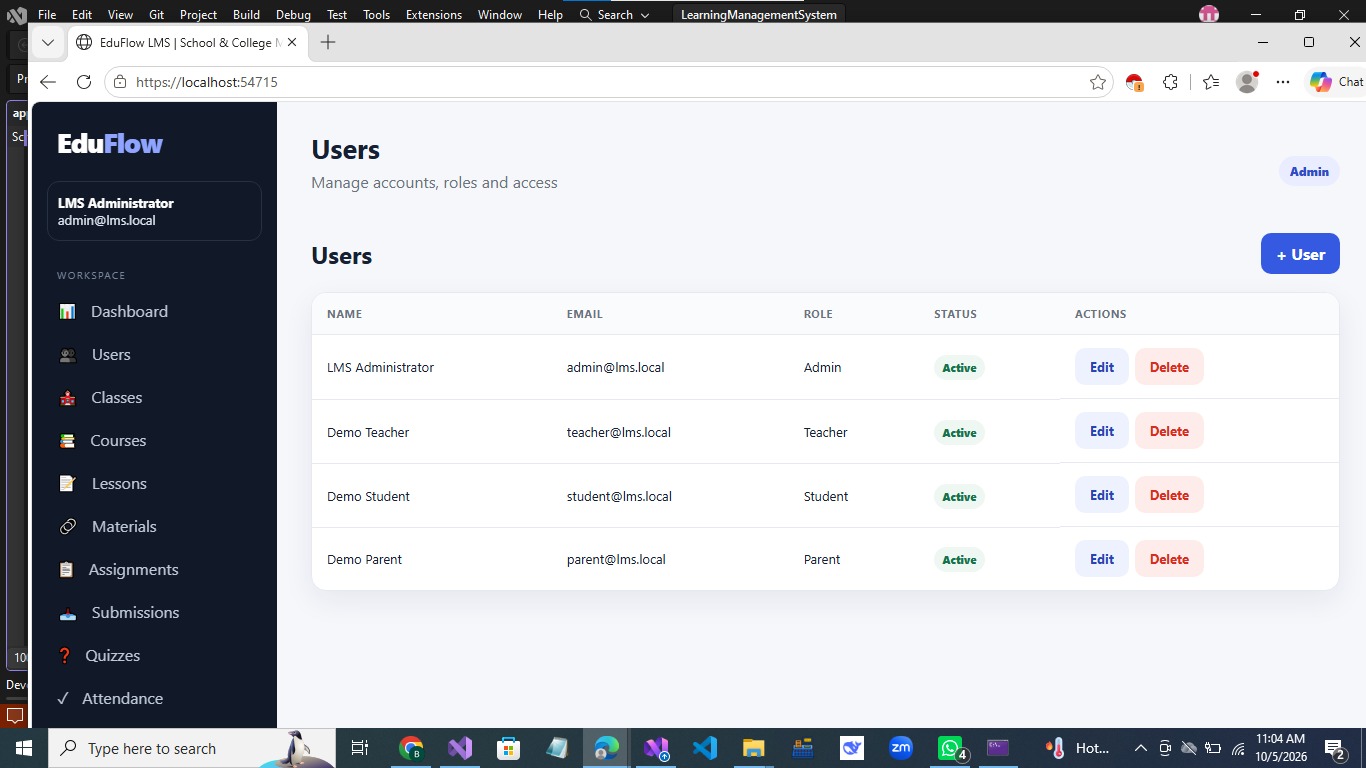Open the Visual Studio Build menu
The height and width of the screenshot is (768, 1366).
click(246, 14)
